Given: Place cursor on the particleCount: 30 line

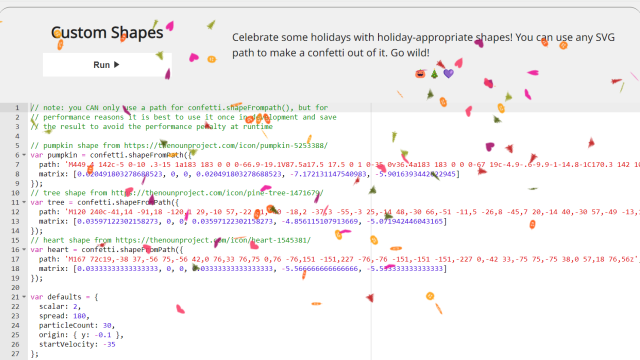Looking at the screenshot, I should [77, 325].
